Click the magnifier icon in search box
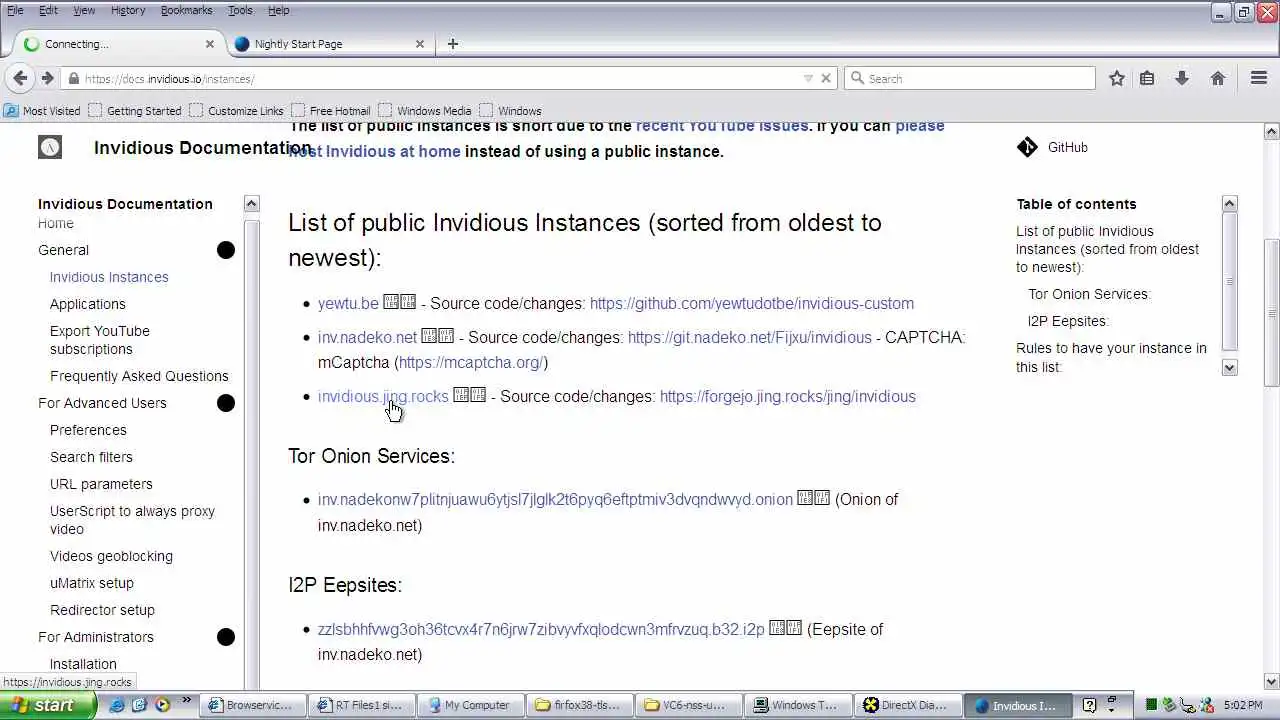Viewport: 1280px width, 720px height. tap(857, 78)
